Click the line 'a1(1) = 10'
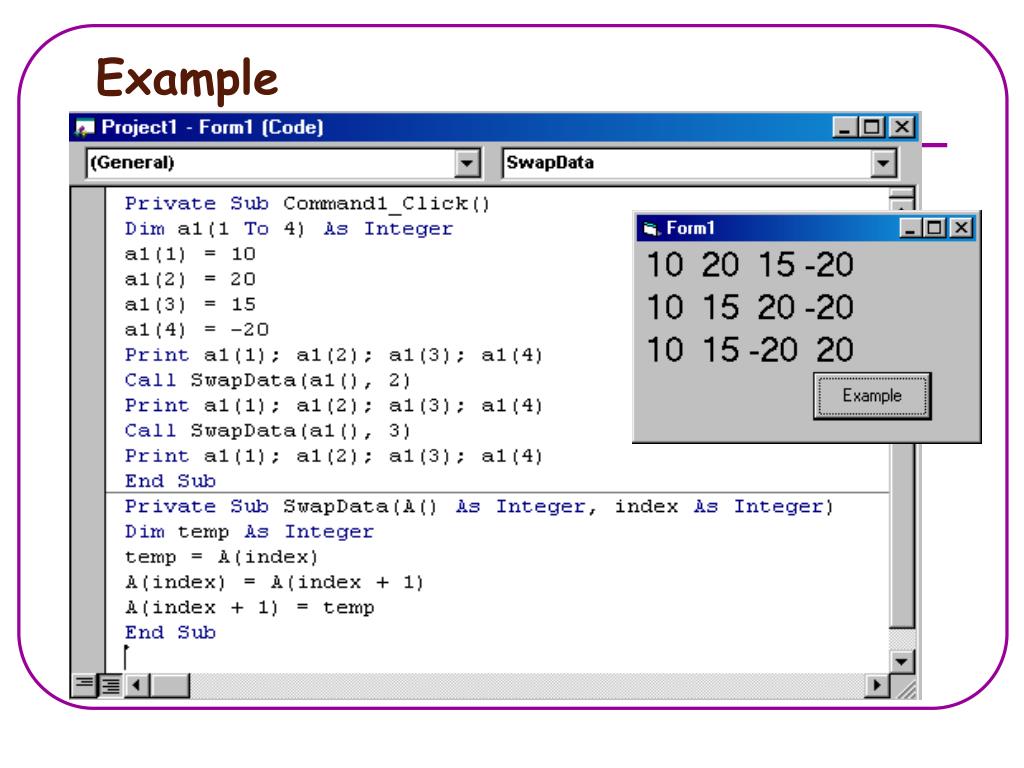The image size is (1024, 768). pos(190,254)
